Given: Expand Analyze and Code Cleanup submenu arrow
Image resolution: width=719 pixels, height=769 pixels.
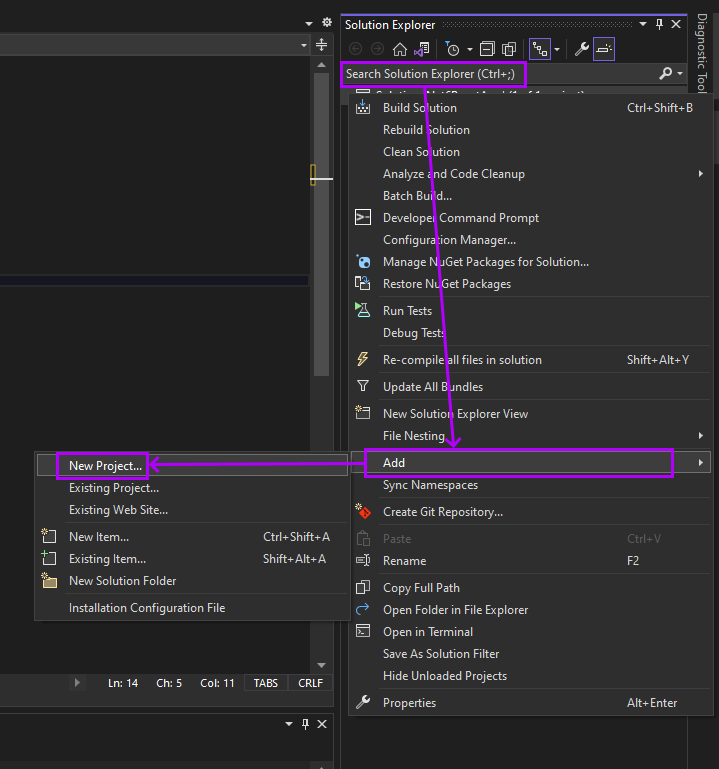Looking at the screenshot, I should (700, 174).
